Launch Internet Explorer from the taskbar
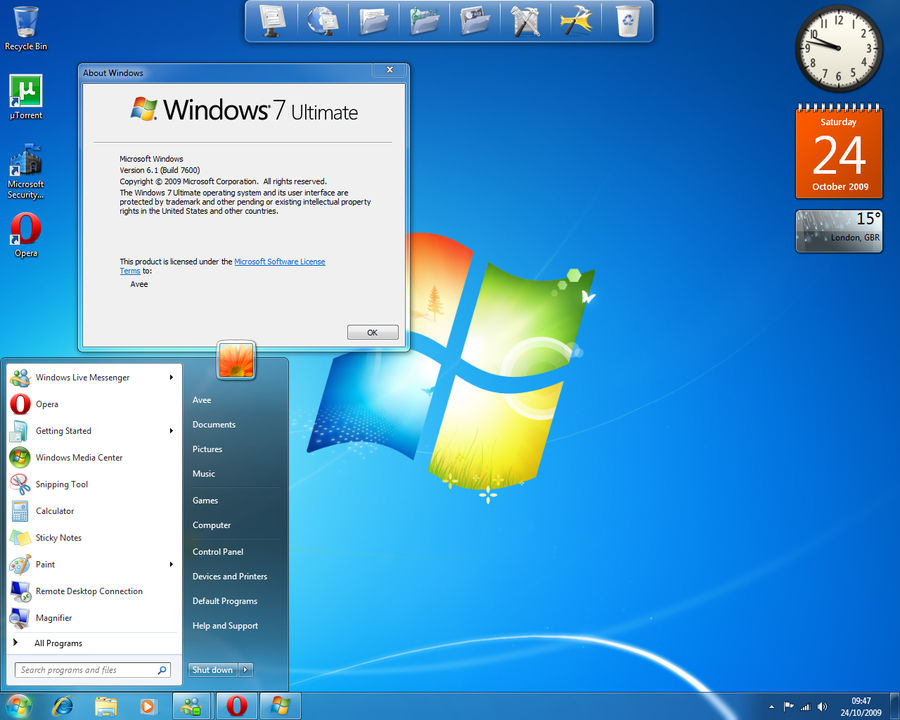 (63, 706)
